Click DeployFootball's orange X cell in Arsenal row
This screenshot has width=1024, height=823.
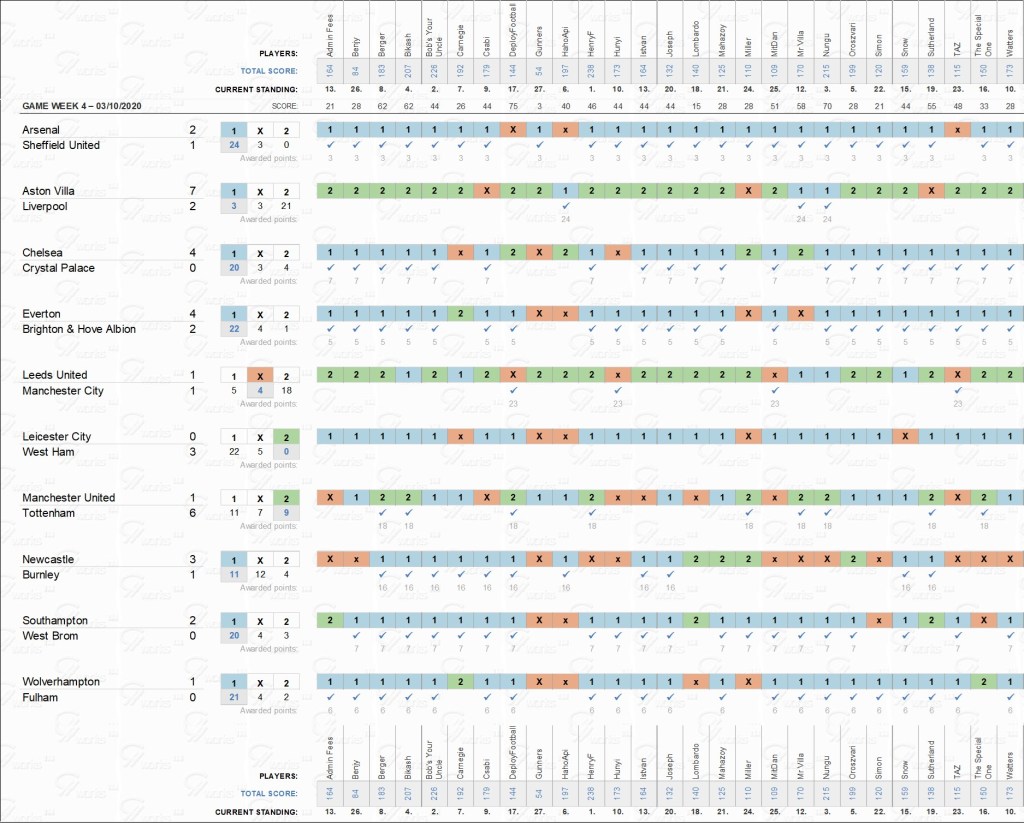pyautogui.click(x=512, y=130)
